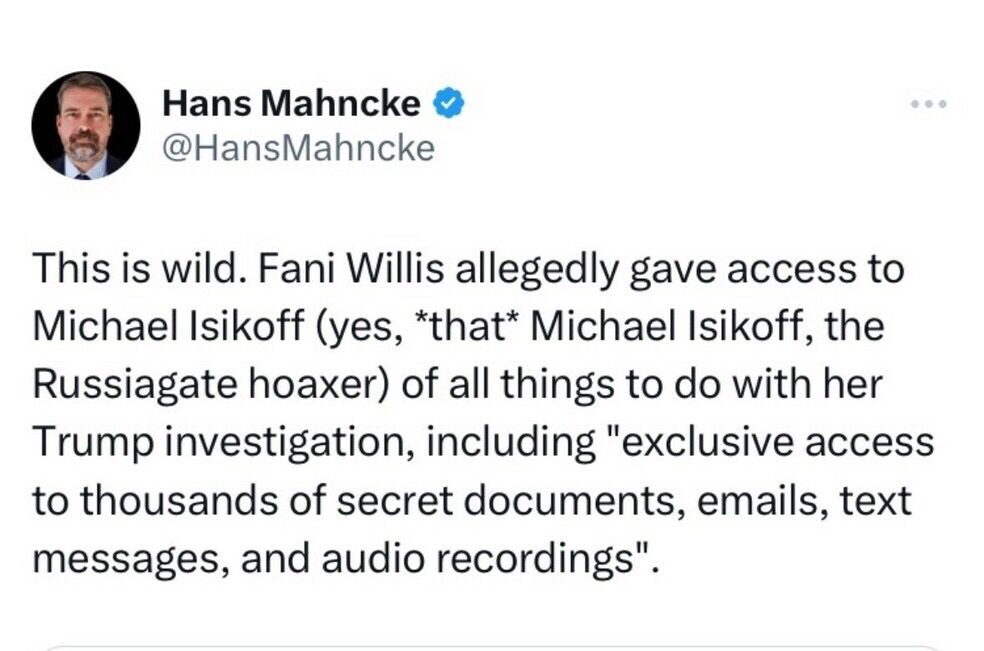Click the blue verified badge
Viewport: 984px width, 651px height.
tap(447, 102)
